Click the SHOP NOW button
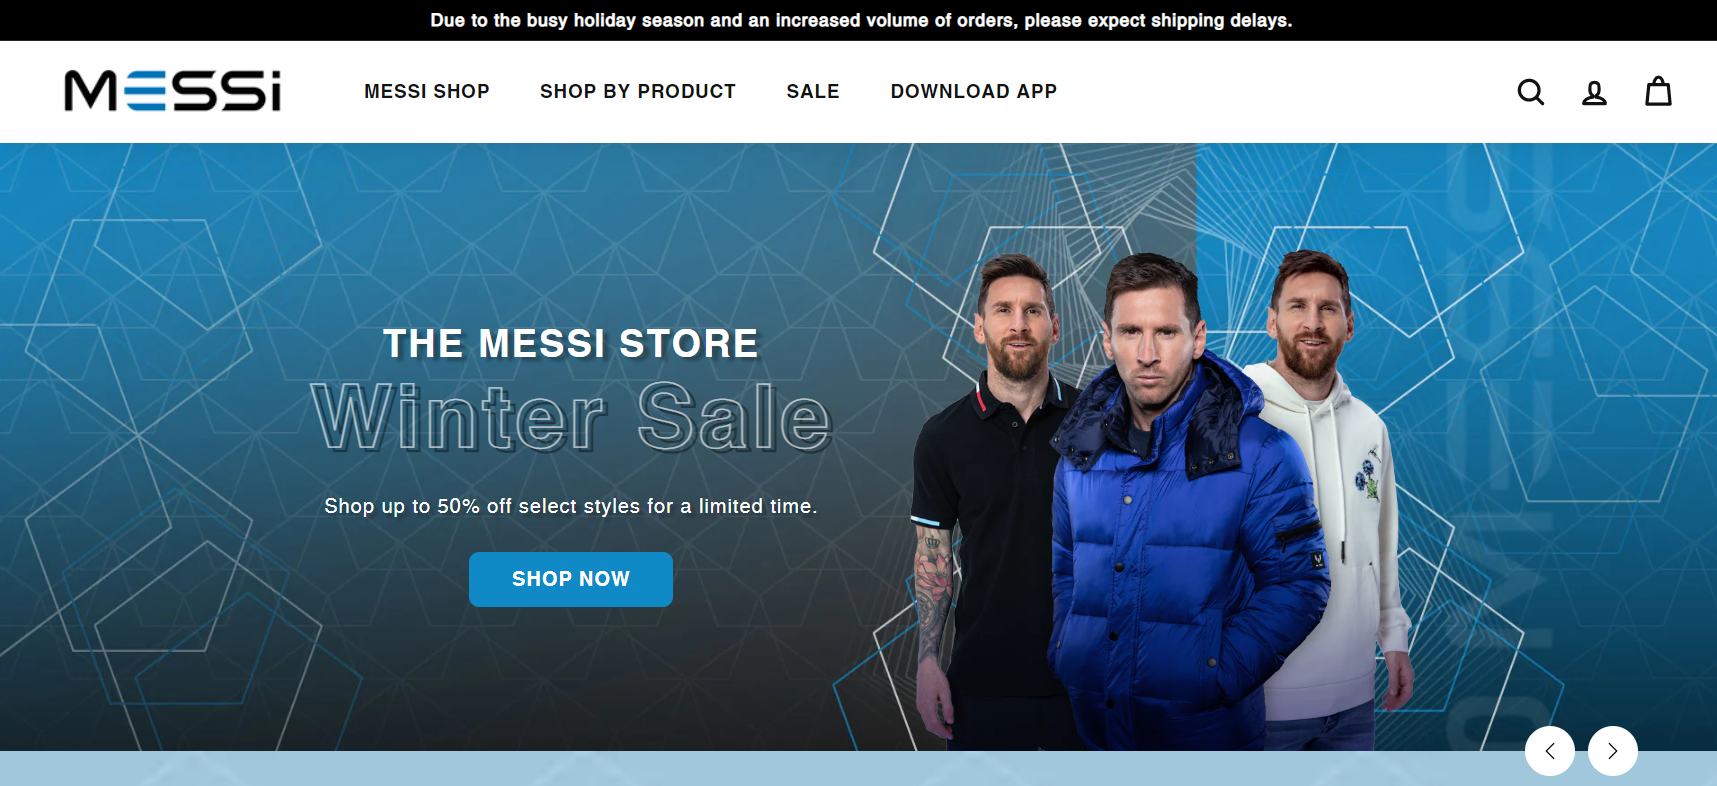The width and height of the screenshot is (1717, 786). pyautogui.click(x=571, y=579)
